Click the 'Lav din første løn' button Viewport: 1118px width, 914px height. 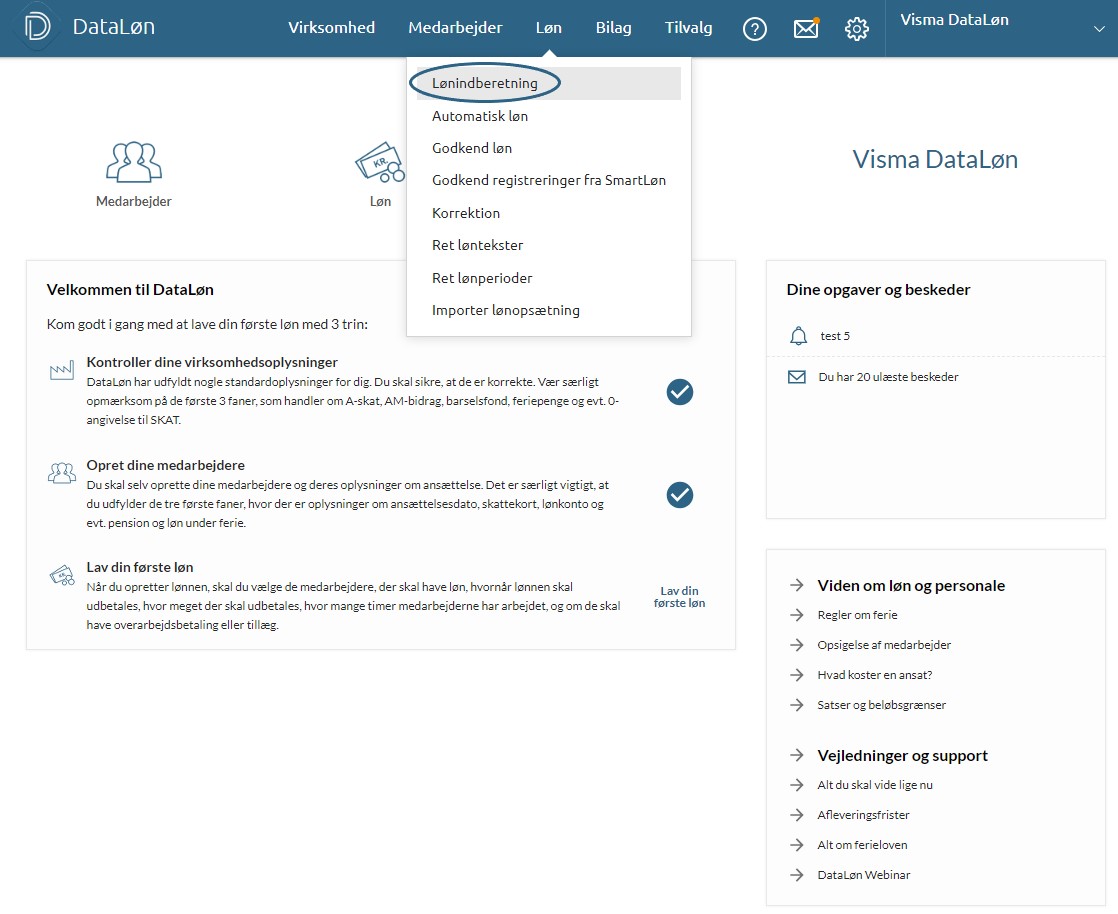point(679,597)
